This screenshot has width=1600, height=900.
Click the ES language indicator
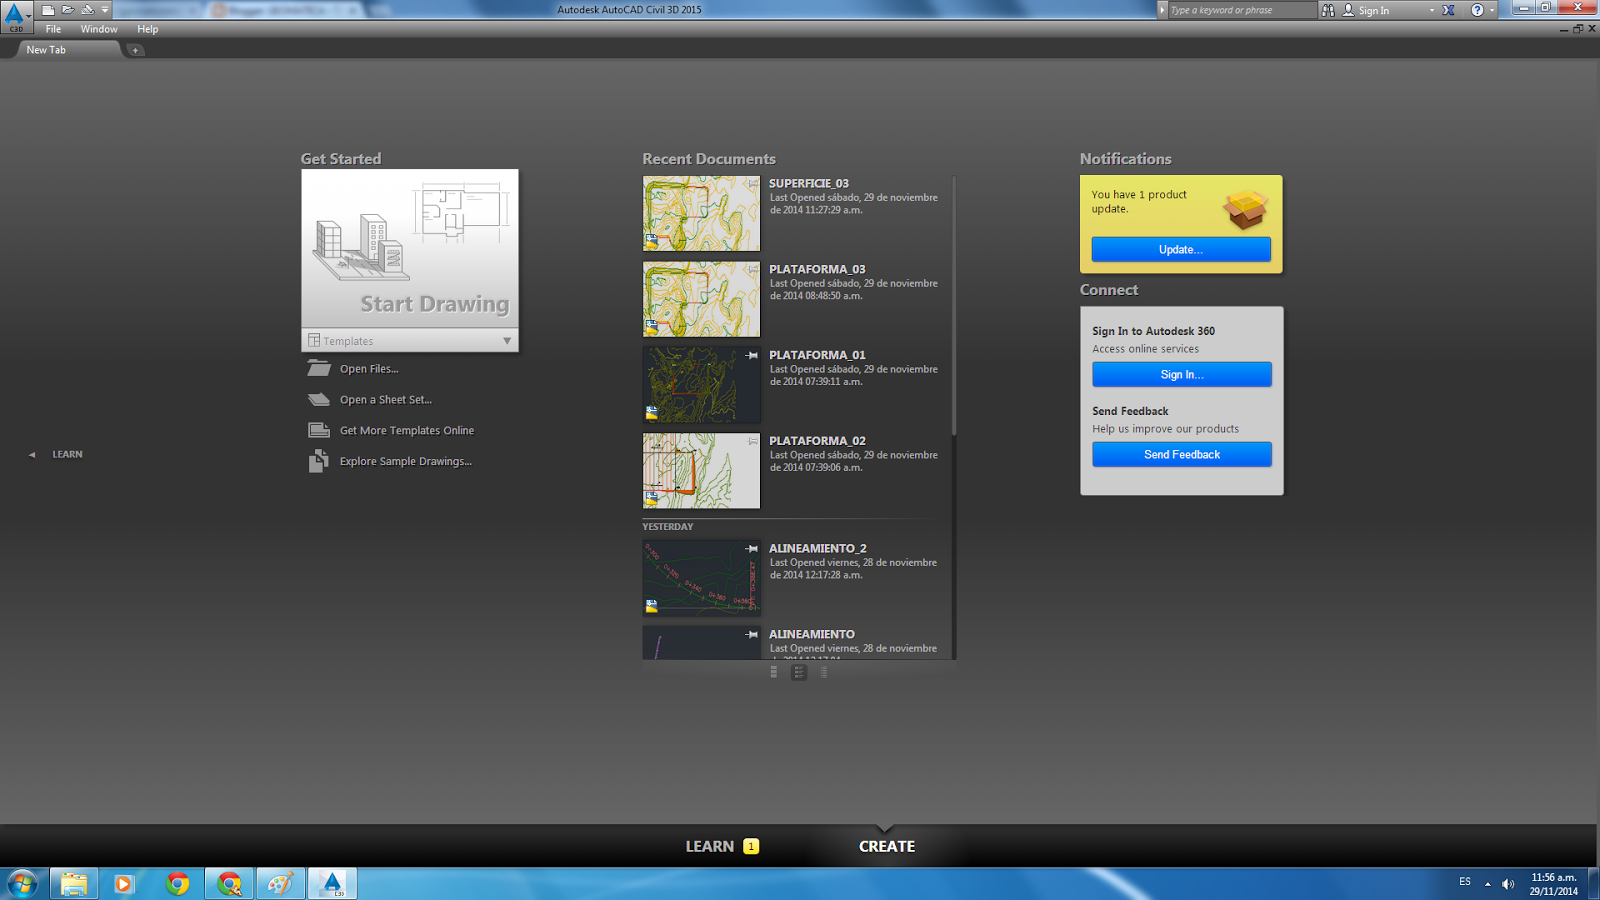1465,882
